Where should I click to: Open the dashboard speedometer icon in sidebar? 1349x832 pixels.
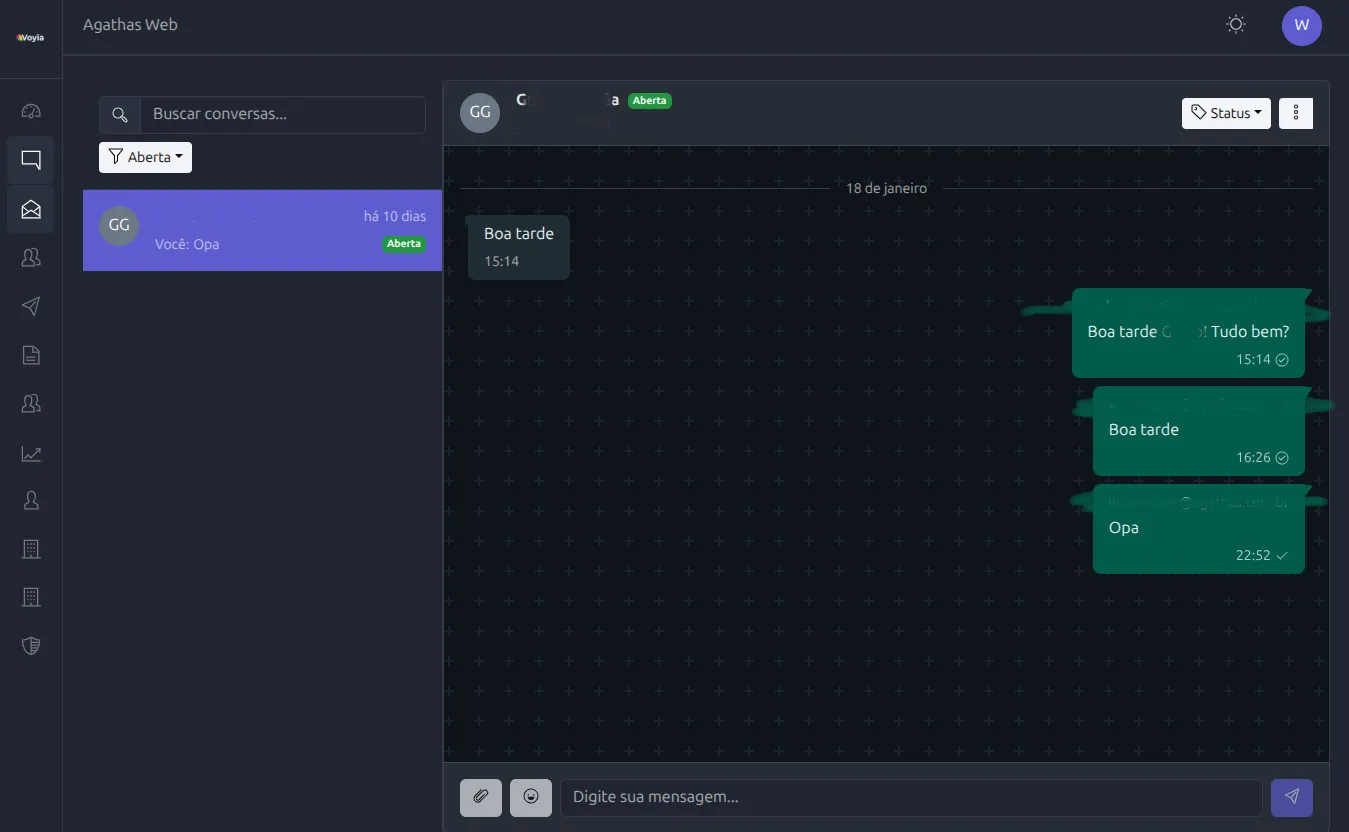[31, 111]
